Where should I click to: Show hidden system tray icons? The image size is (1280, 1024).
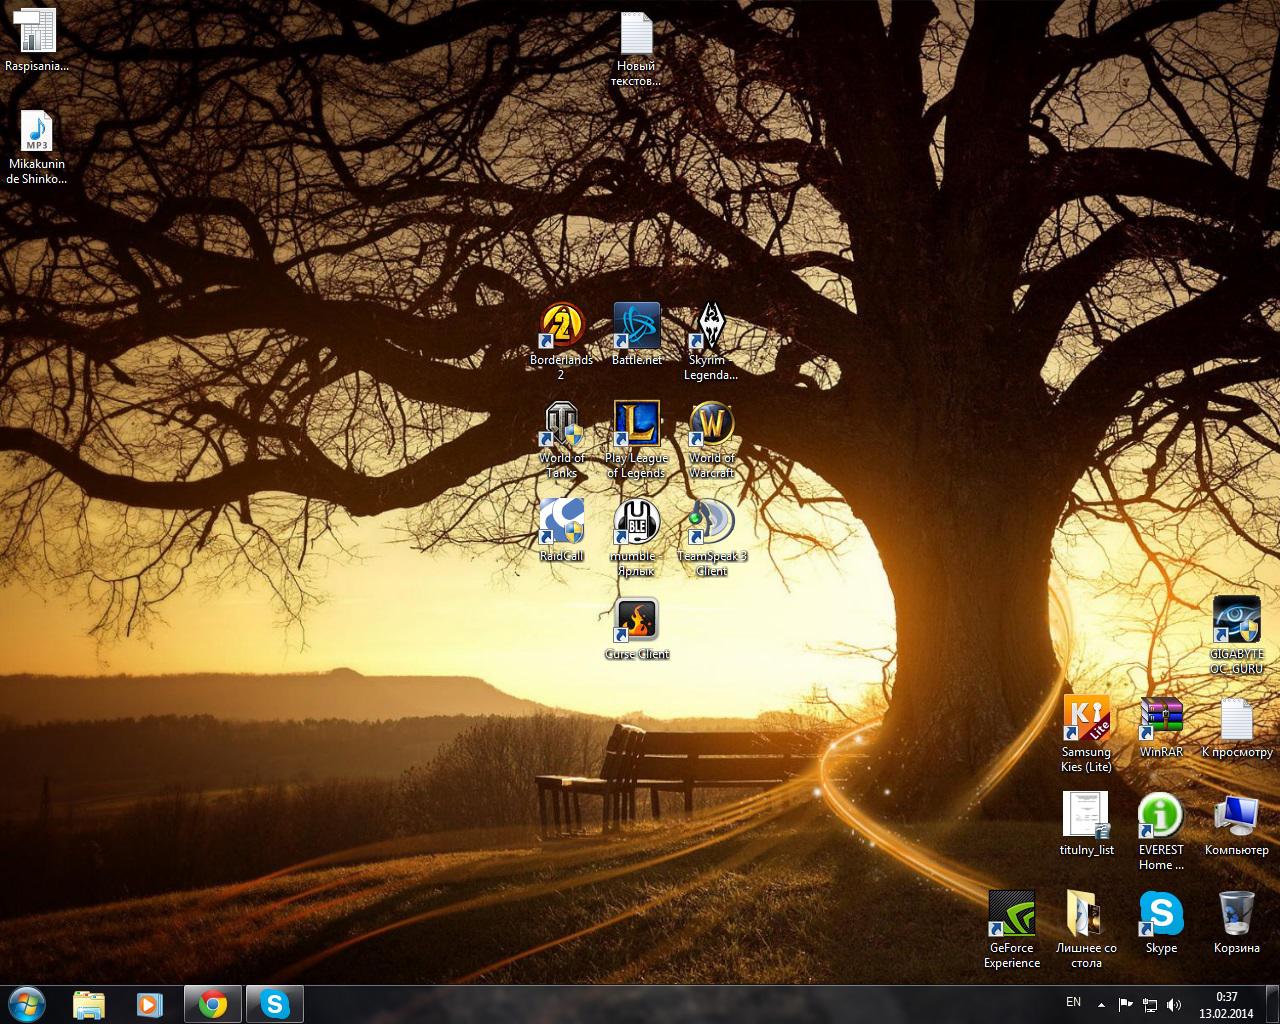pyautogui.click(x=1102, y=1005)
